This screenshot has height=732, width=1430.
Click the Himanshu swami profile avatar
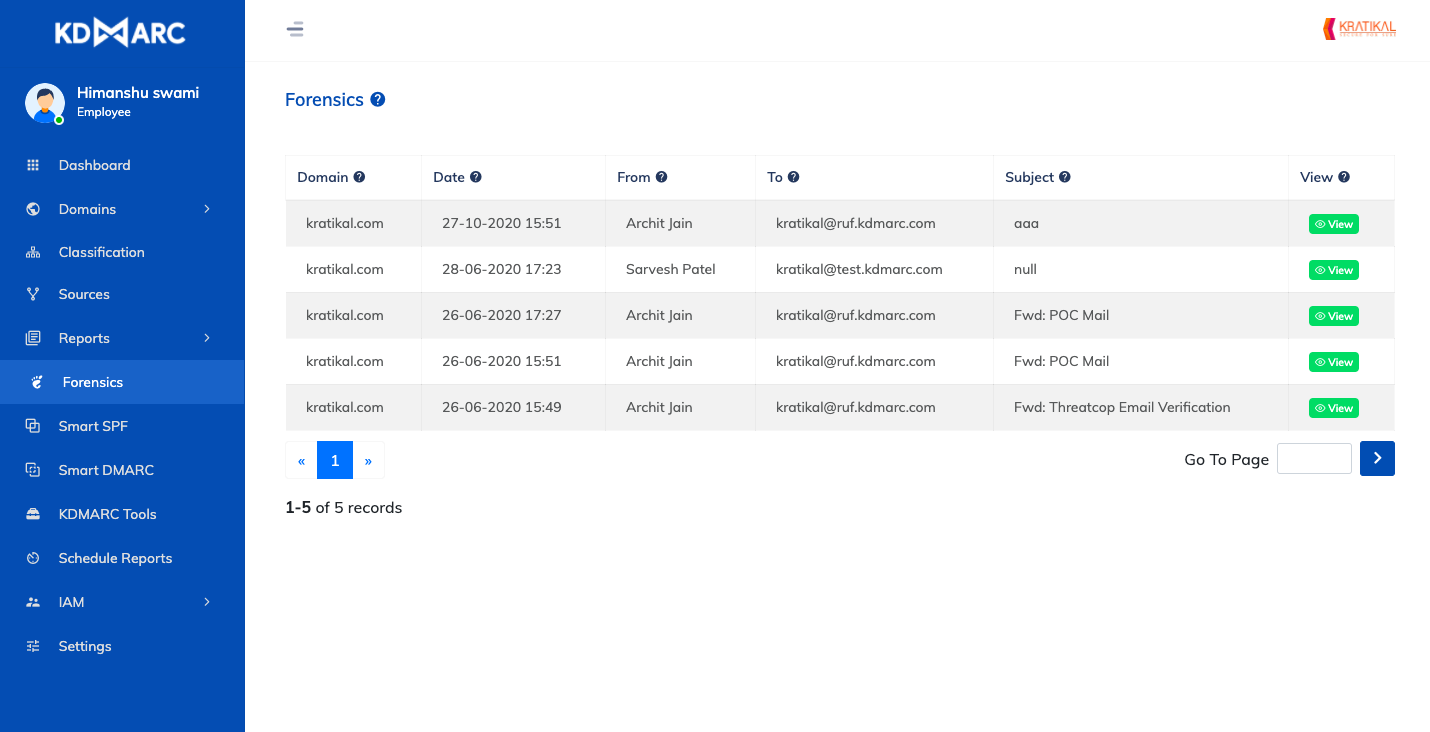(45, 102)
